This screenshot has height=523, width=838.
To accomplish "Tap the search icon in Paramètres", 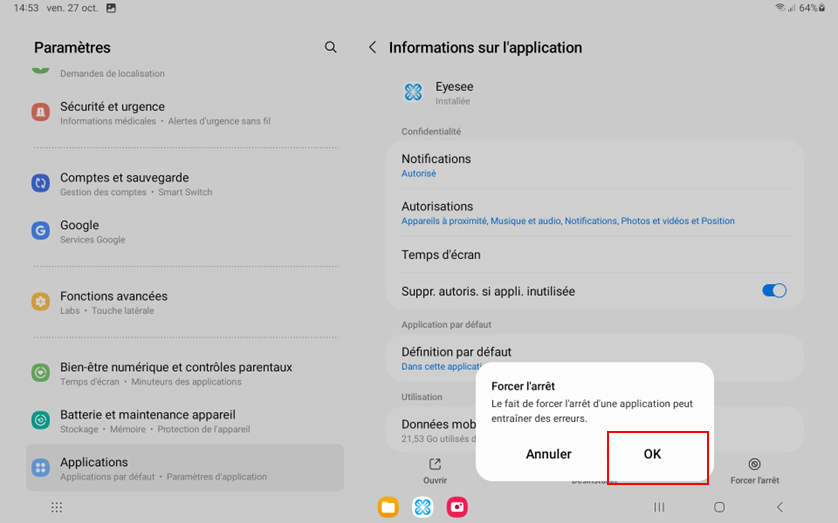I will (x=331, y=47).
